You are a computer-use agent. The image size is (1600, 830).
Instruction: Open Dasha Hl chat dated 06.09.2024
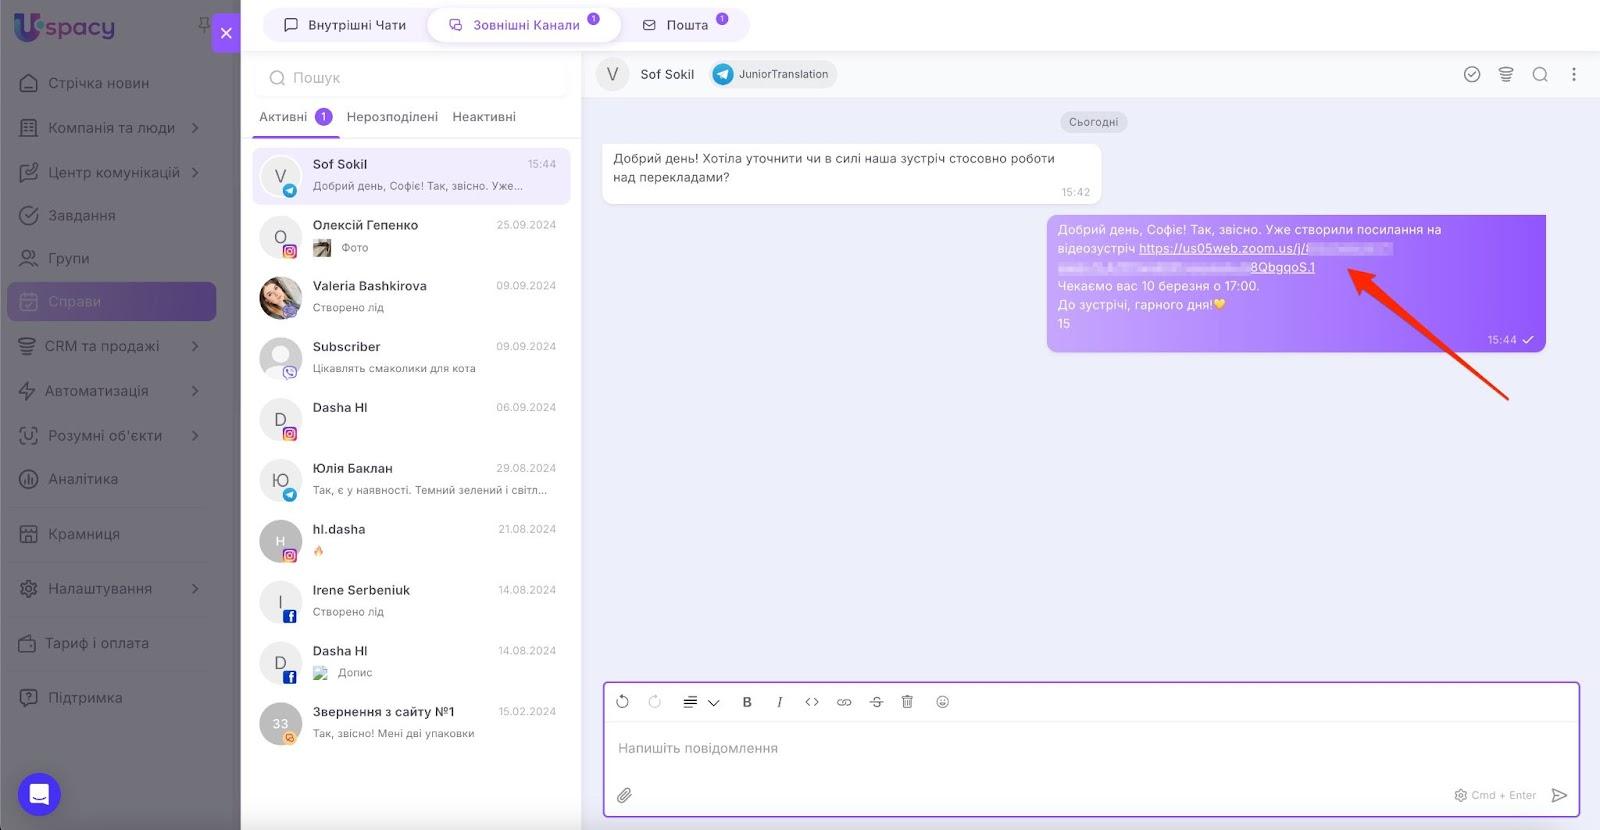tap(411, 420)
